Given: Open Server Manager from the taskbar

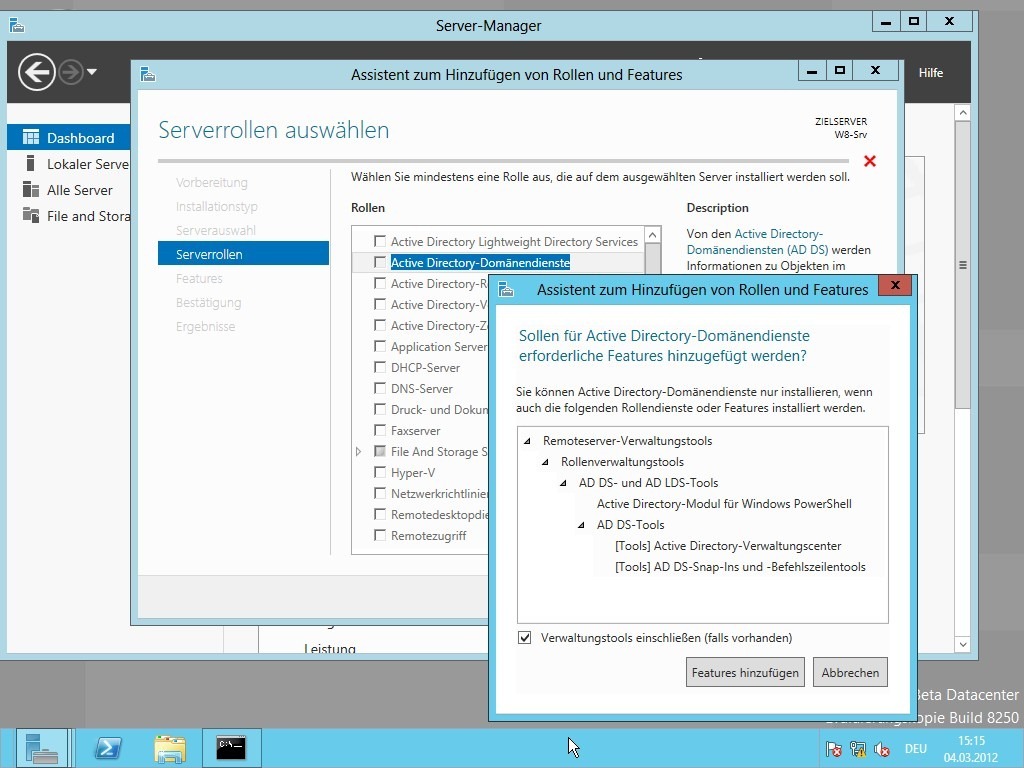Looking at the screenshot, I should click(x=42, y=748).
